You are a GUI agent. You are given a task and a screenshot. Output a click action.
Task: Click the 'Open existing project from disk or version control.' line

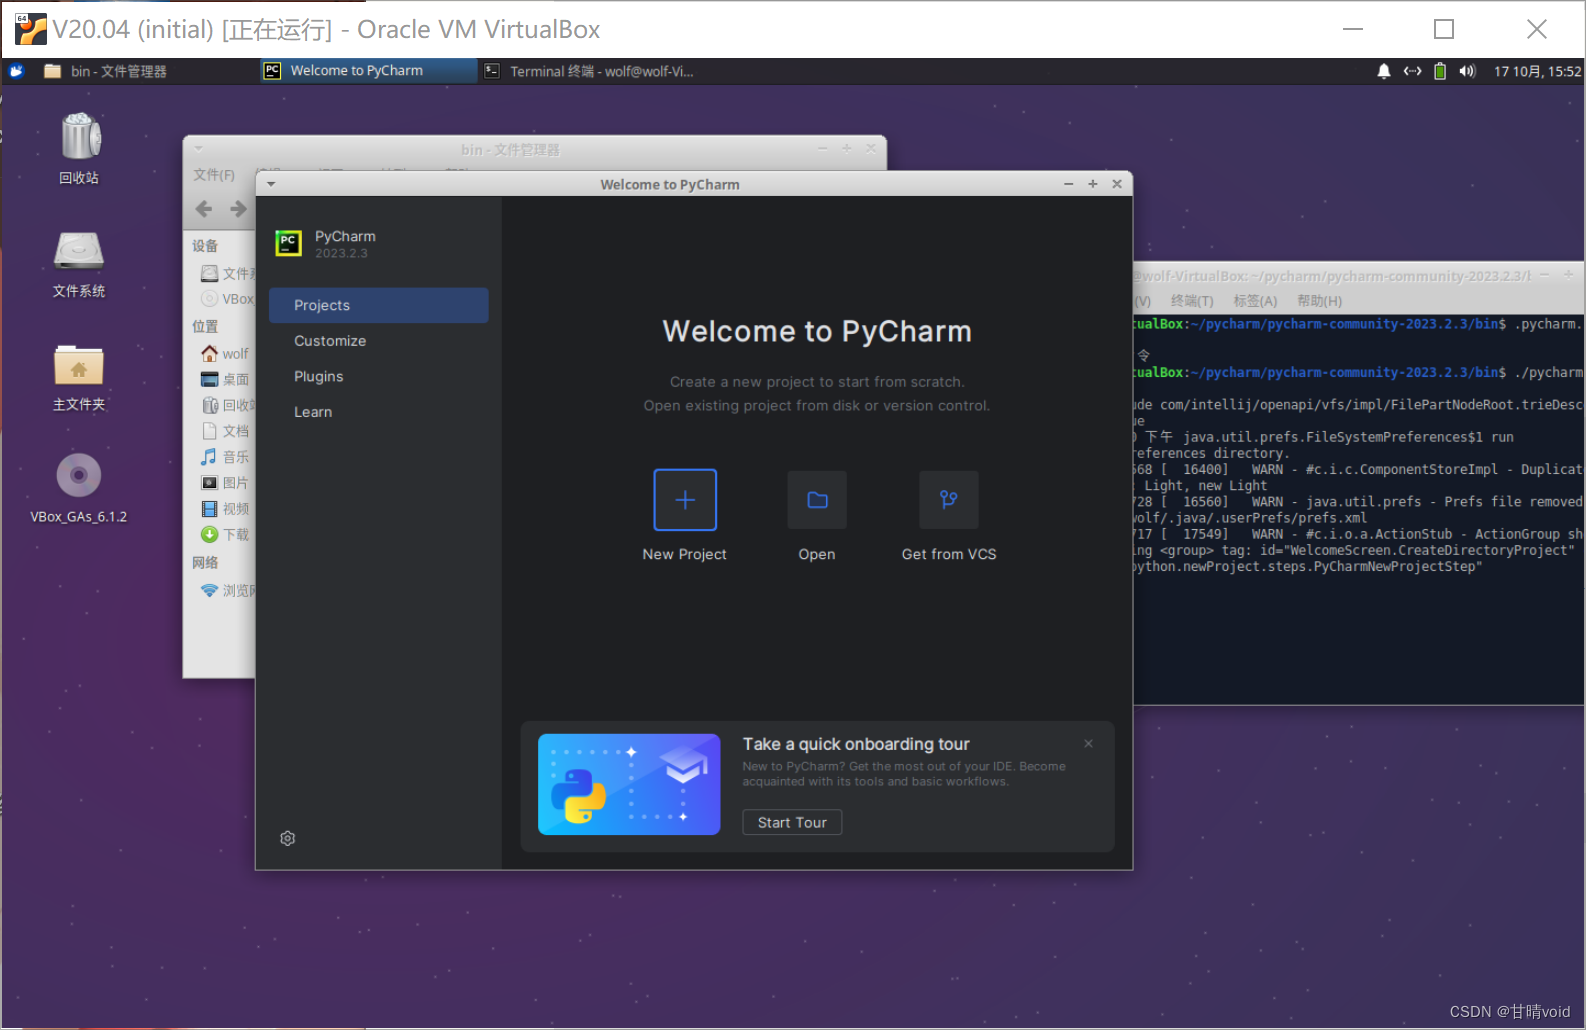[817, 406]
